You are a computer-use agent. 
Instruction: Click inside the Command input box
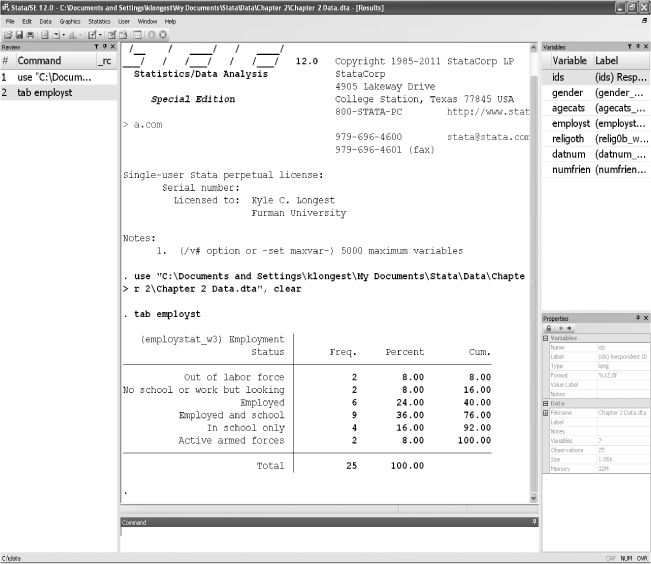[x=328, y=539]
